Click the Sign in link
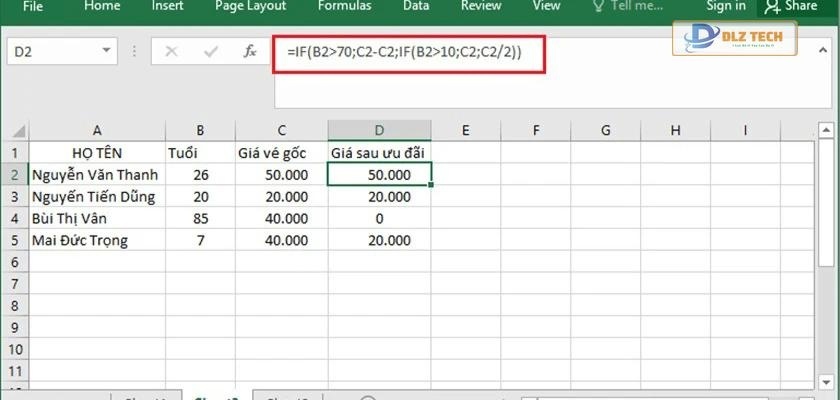 tap(725, 6)
